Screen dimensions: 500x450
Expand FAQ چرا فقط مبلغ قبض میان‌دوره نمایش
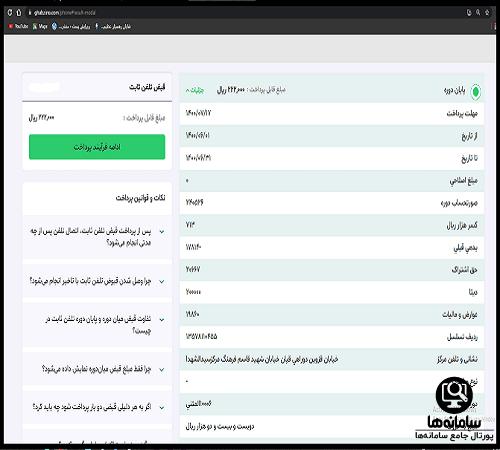(x=97, y=369)
